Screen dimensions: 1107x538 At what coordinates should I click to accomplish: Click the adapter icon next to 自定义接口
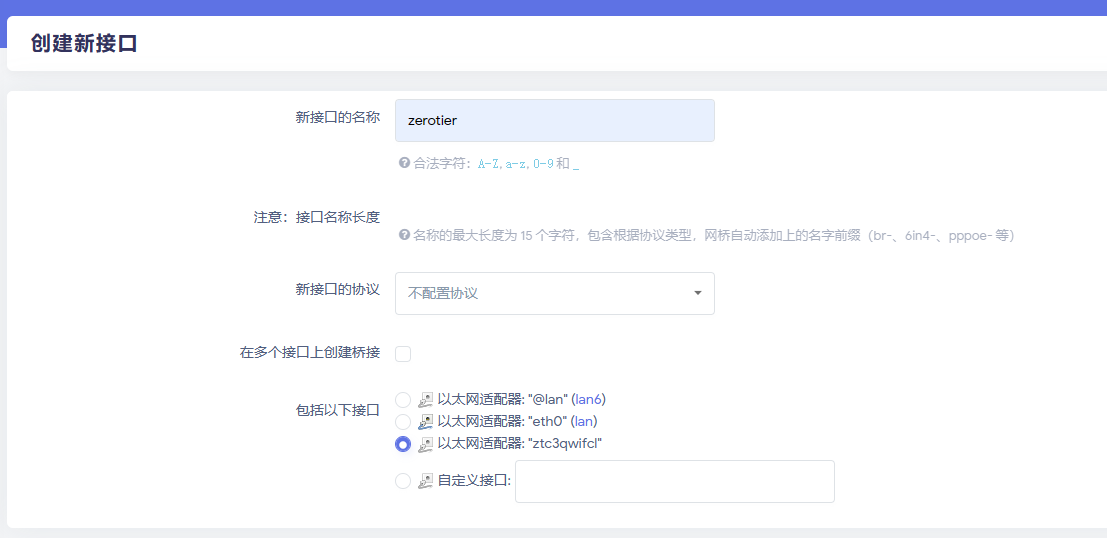coord(425,481)
